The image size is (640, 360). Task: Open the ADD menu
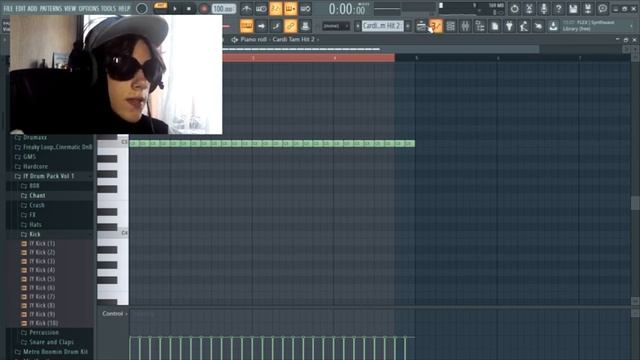point(33,9)
